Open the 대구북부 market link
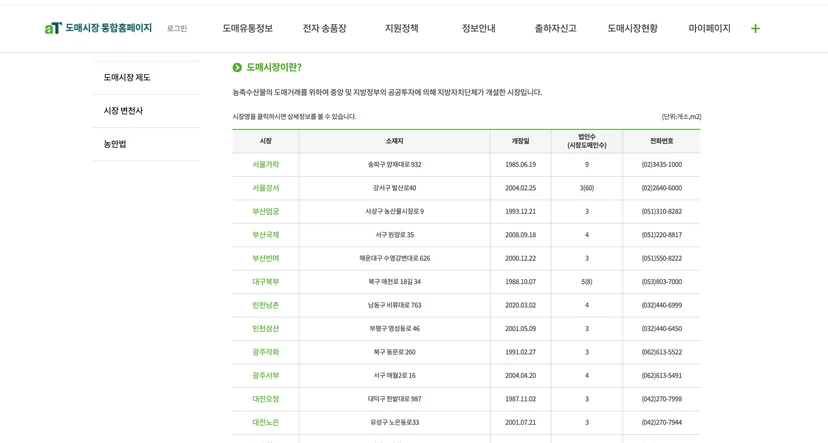The image size is (828, 443). coord(266,281)
